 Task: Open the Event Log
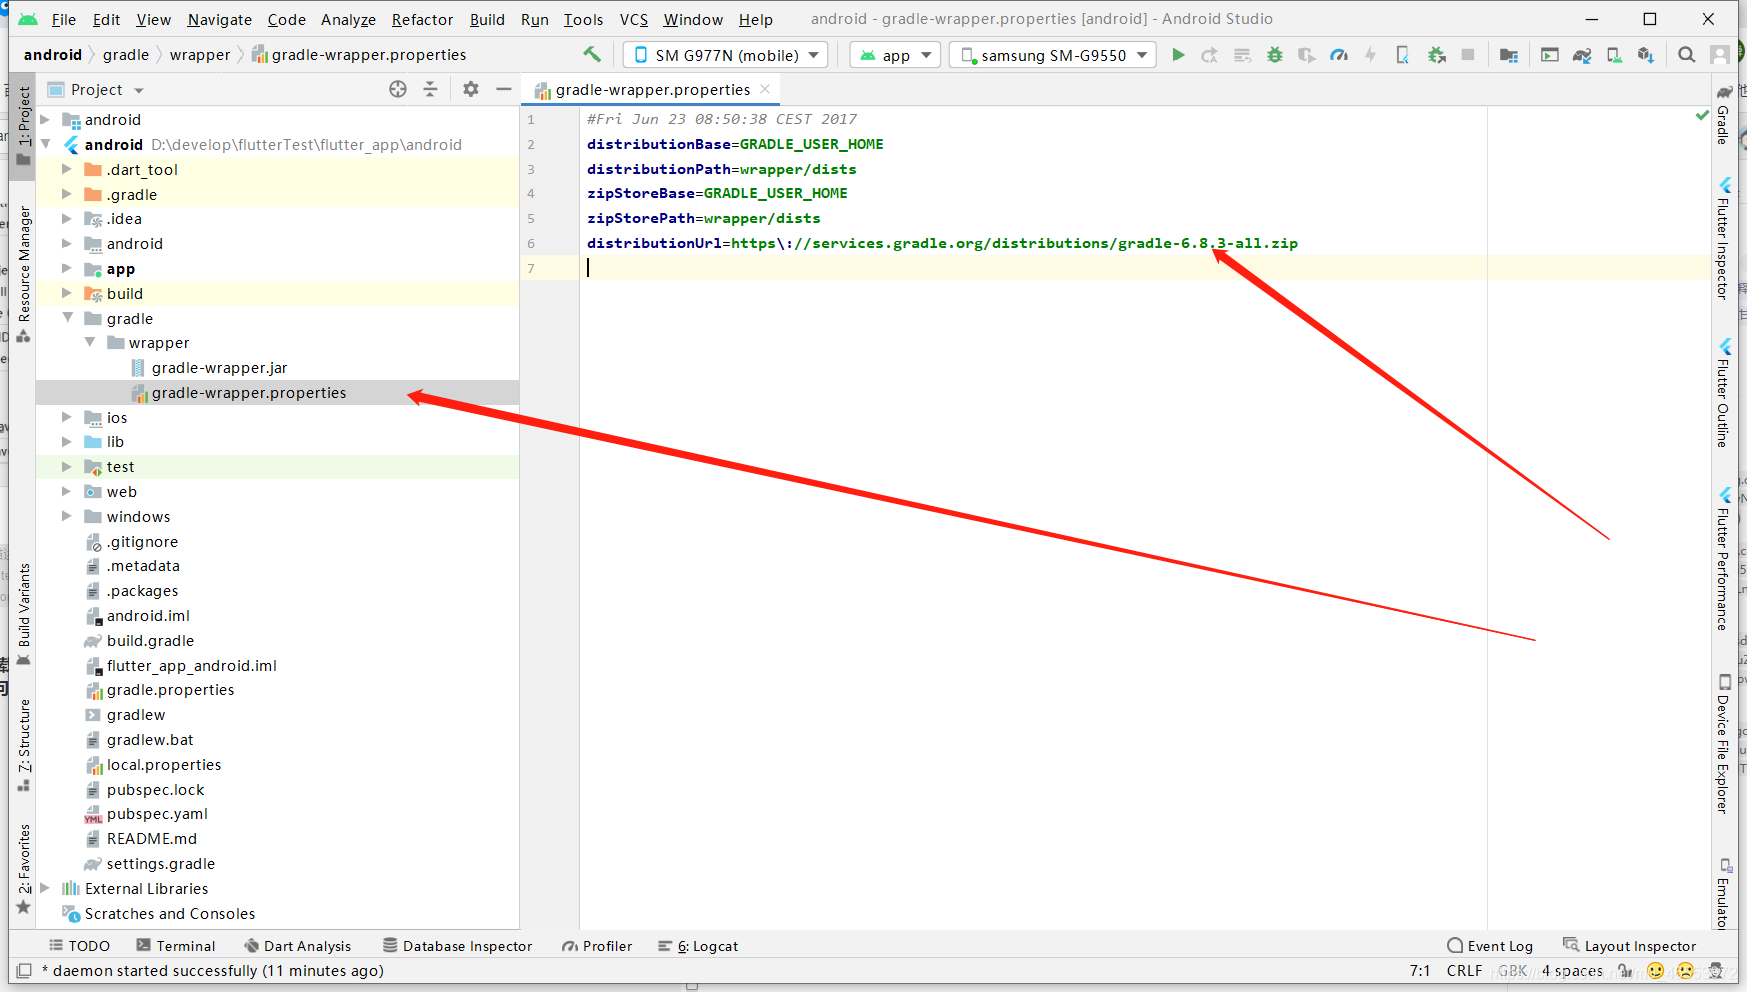tap(1490, 946)
